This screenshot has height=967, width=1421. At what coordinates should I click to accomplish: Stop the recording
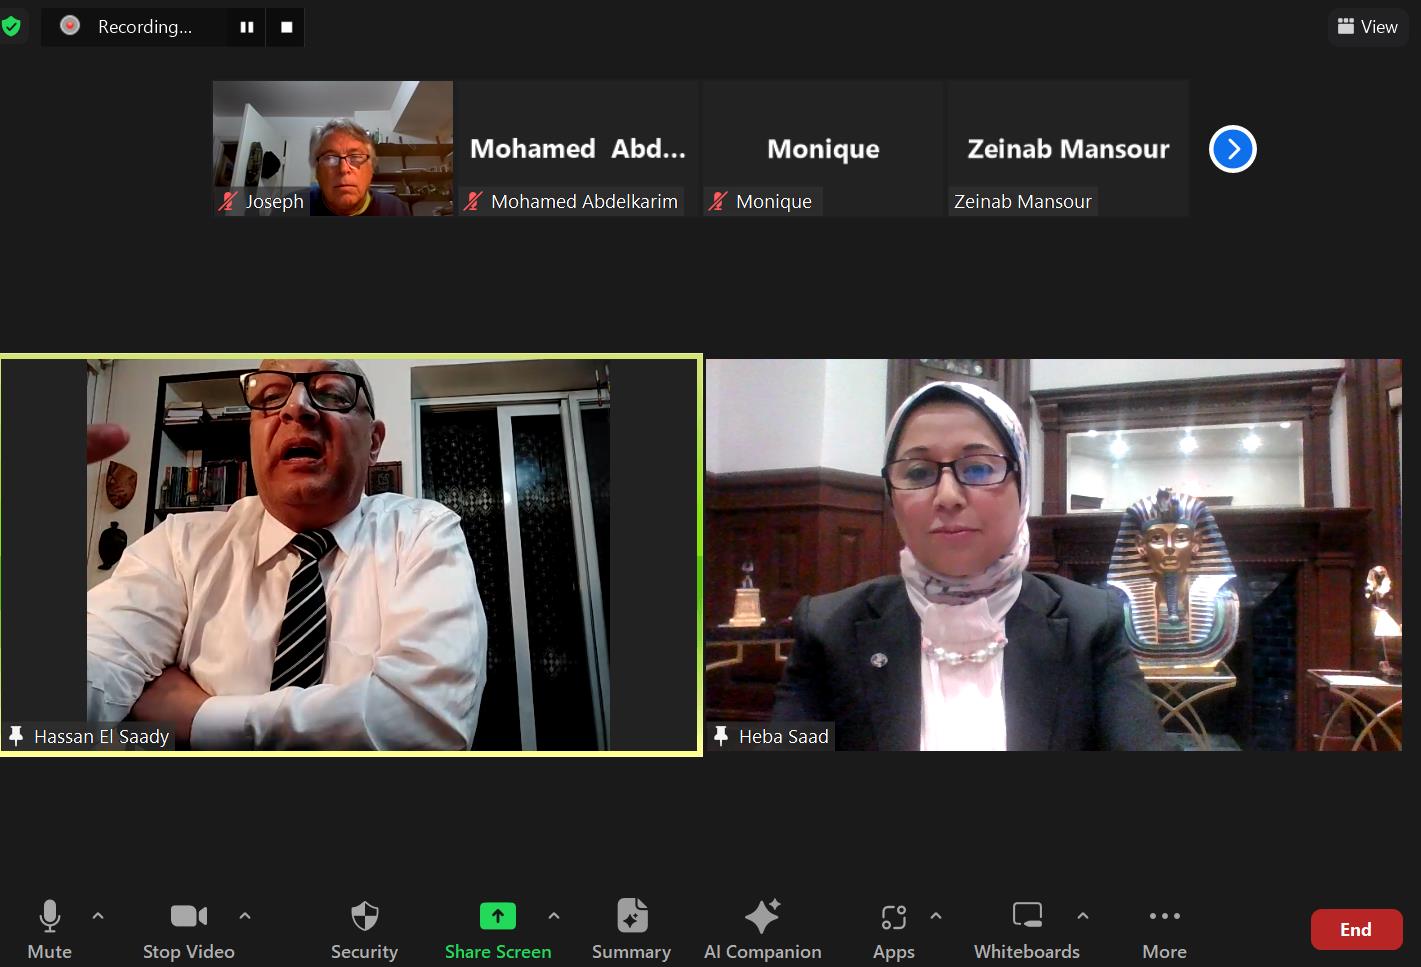pos(287,27)
